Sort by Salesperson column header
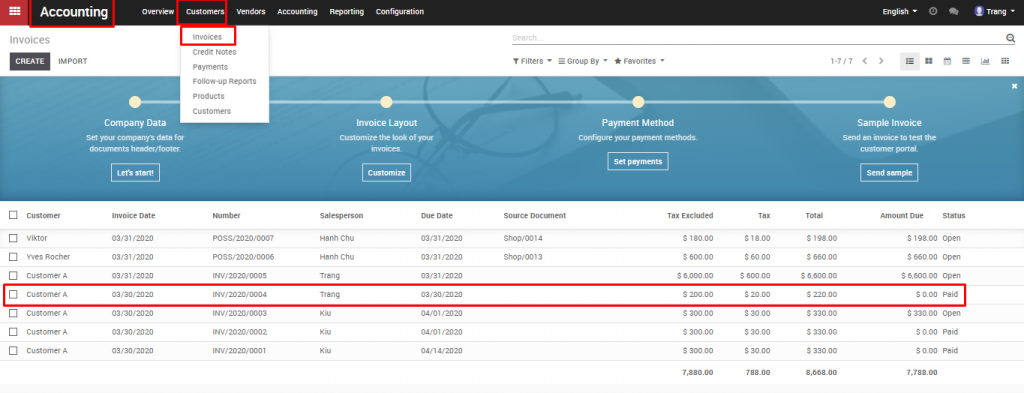The width and height of the screenshot is (1024, 393). pyautogui.click(x=341, y=215)
